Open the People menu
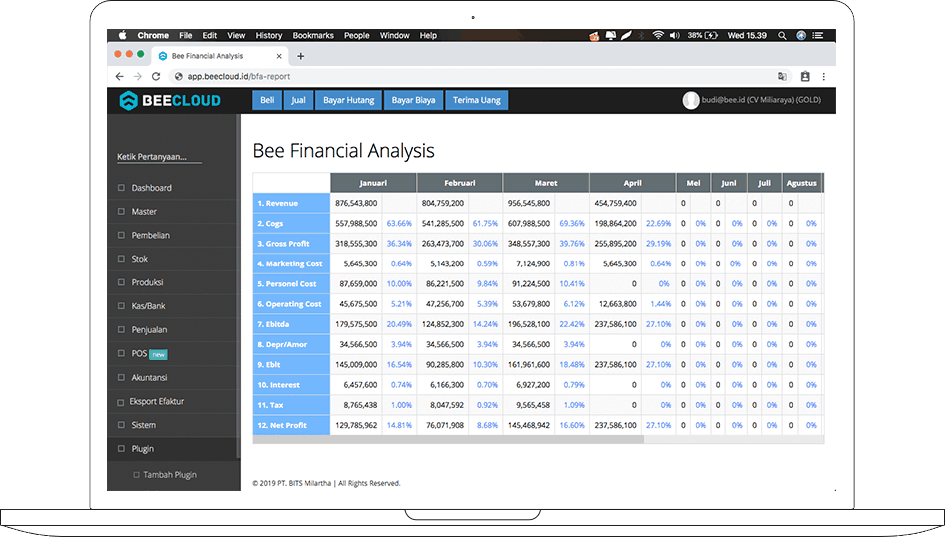Screen dimensions: 945x537 (357, 36)
